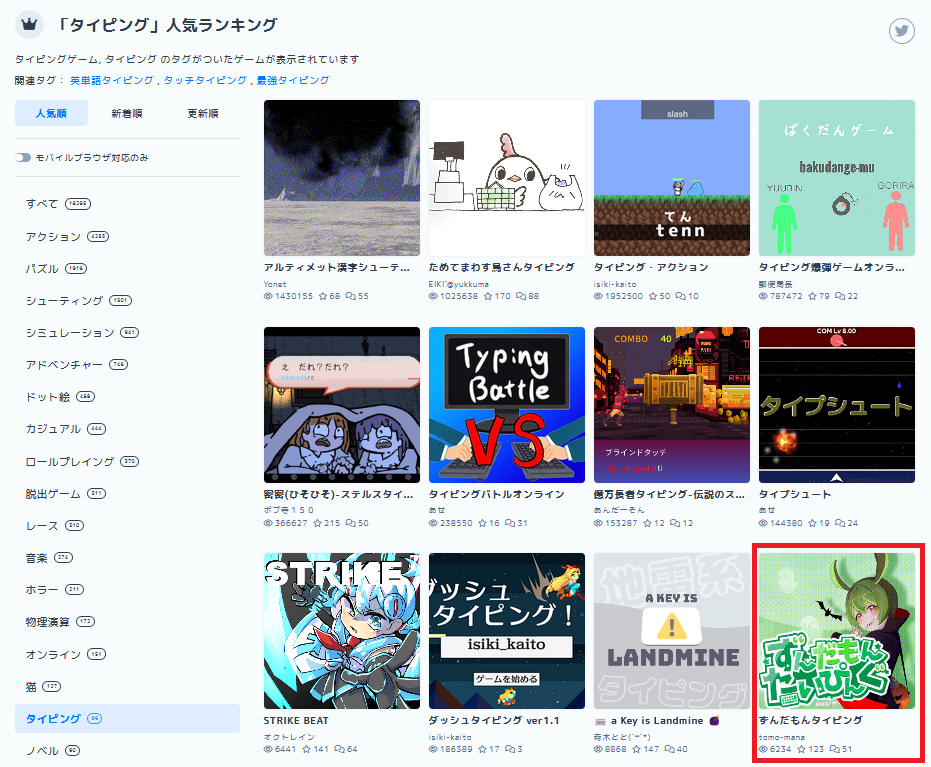Click author isiki-kaito under タイピング・アクション
The image size is (931, 767).
point(615,284)
